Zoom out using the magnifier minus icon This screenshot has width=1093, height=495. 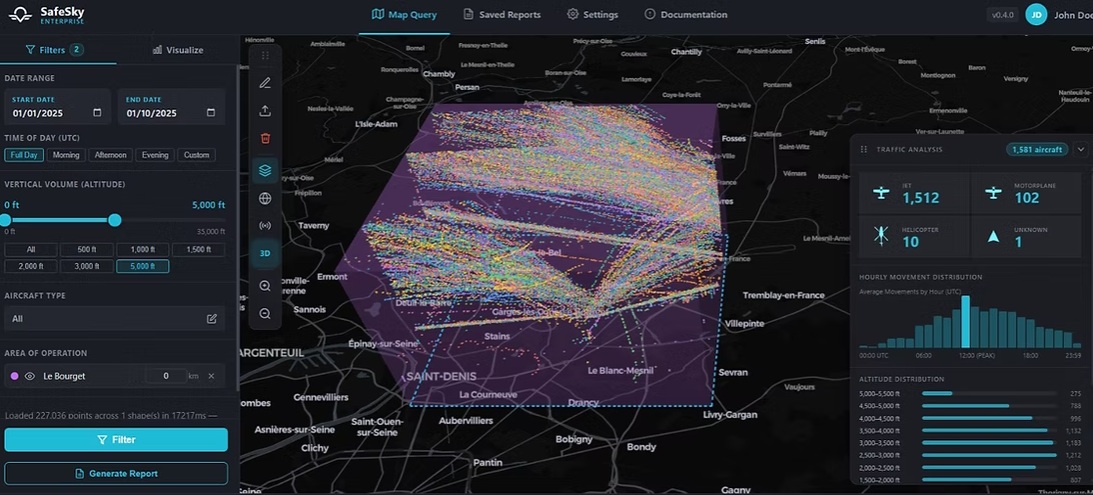[265, 313]
